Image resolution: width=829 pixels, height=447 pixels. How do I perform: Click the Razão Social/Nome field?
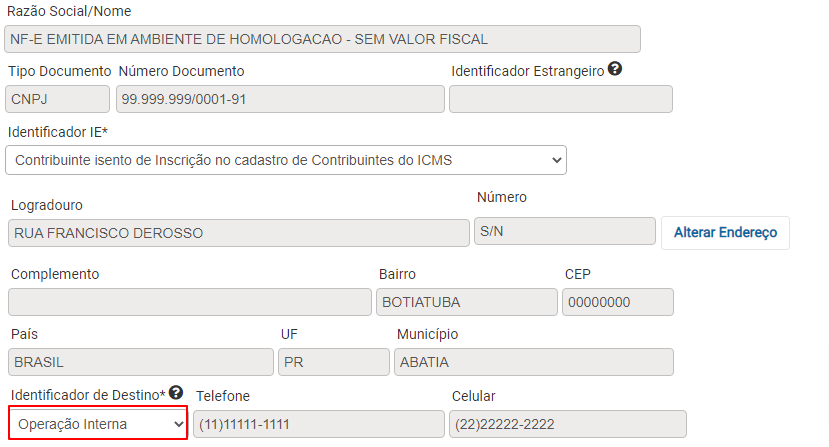point(323,39)
